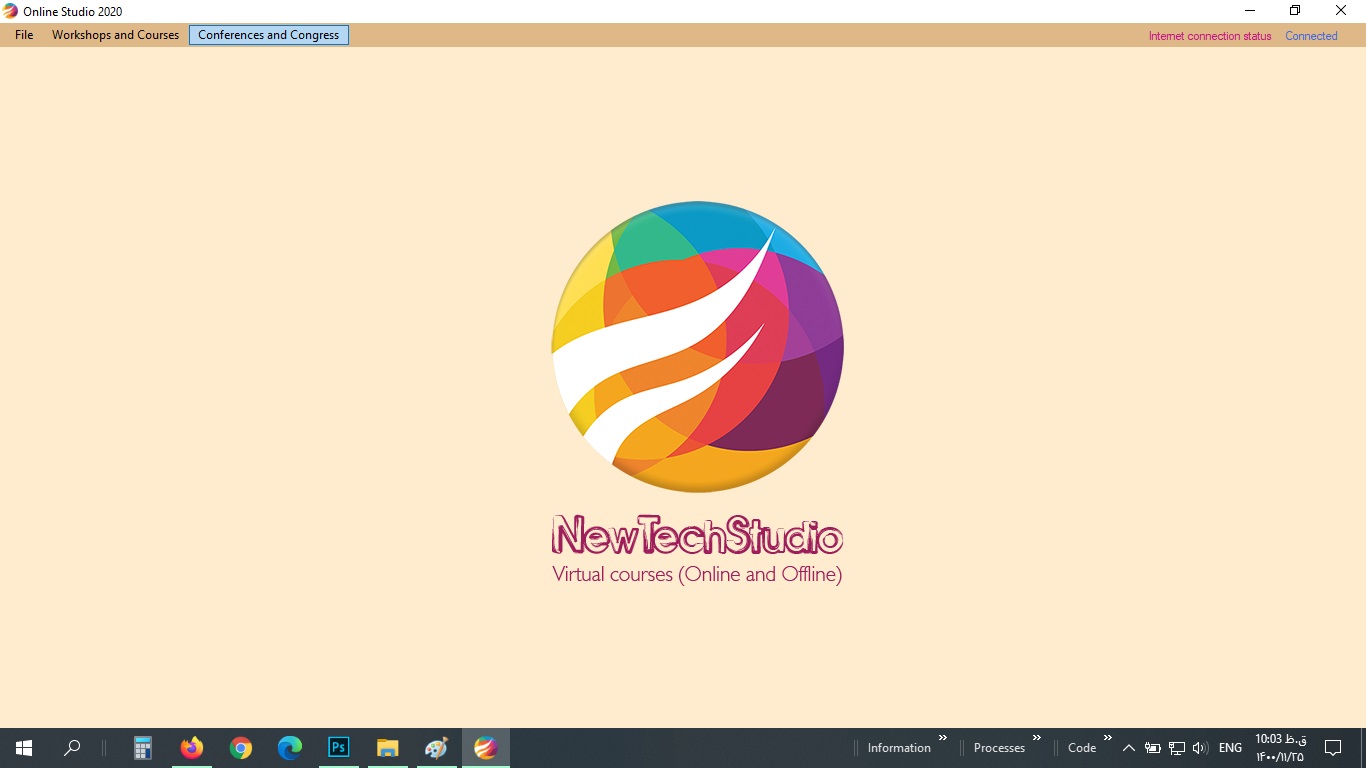Click the Information taskbar toolbar label
Screen dimensions: 1366x768
(x=899, y=748)
